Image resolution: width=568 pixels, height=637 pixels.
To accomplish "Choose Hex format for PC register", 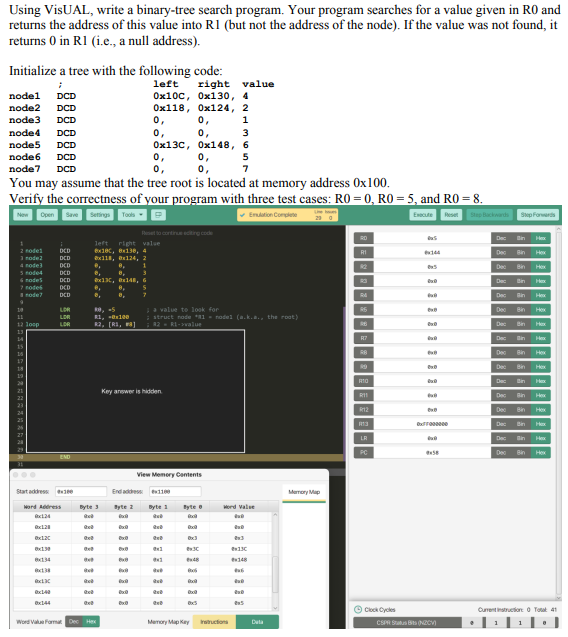I will [x=541, y=453].
